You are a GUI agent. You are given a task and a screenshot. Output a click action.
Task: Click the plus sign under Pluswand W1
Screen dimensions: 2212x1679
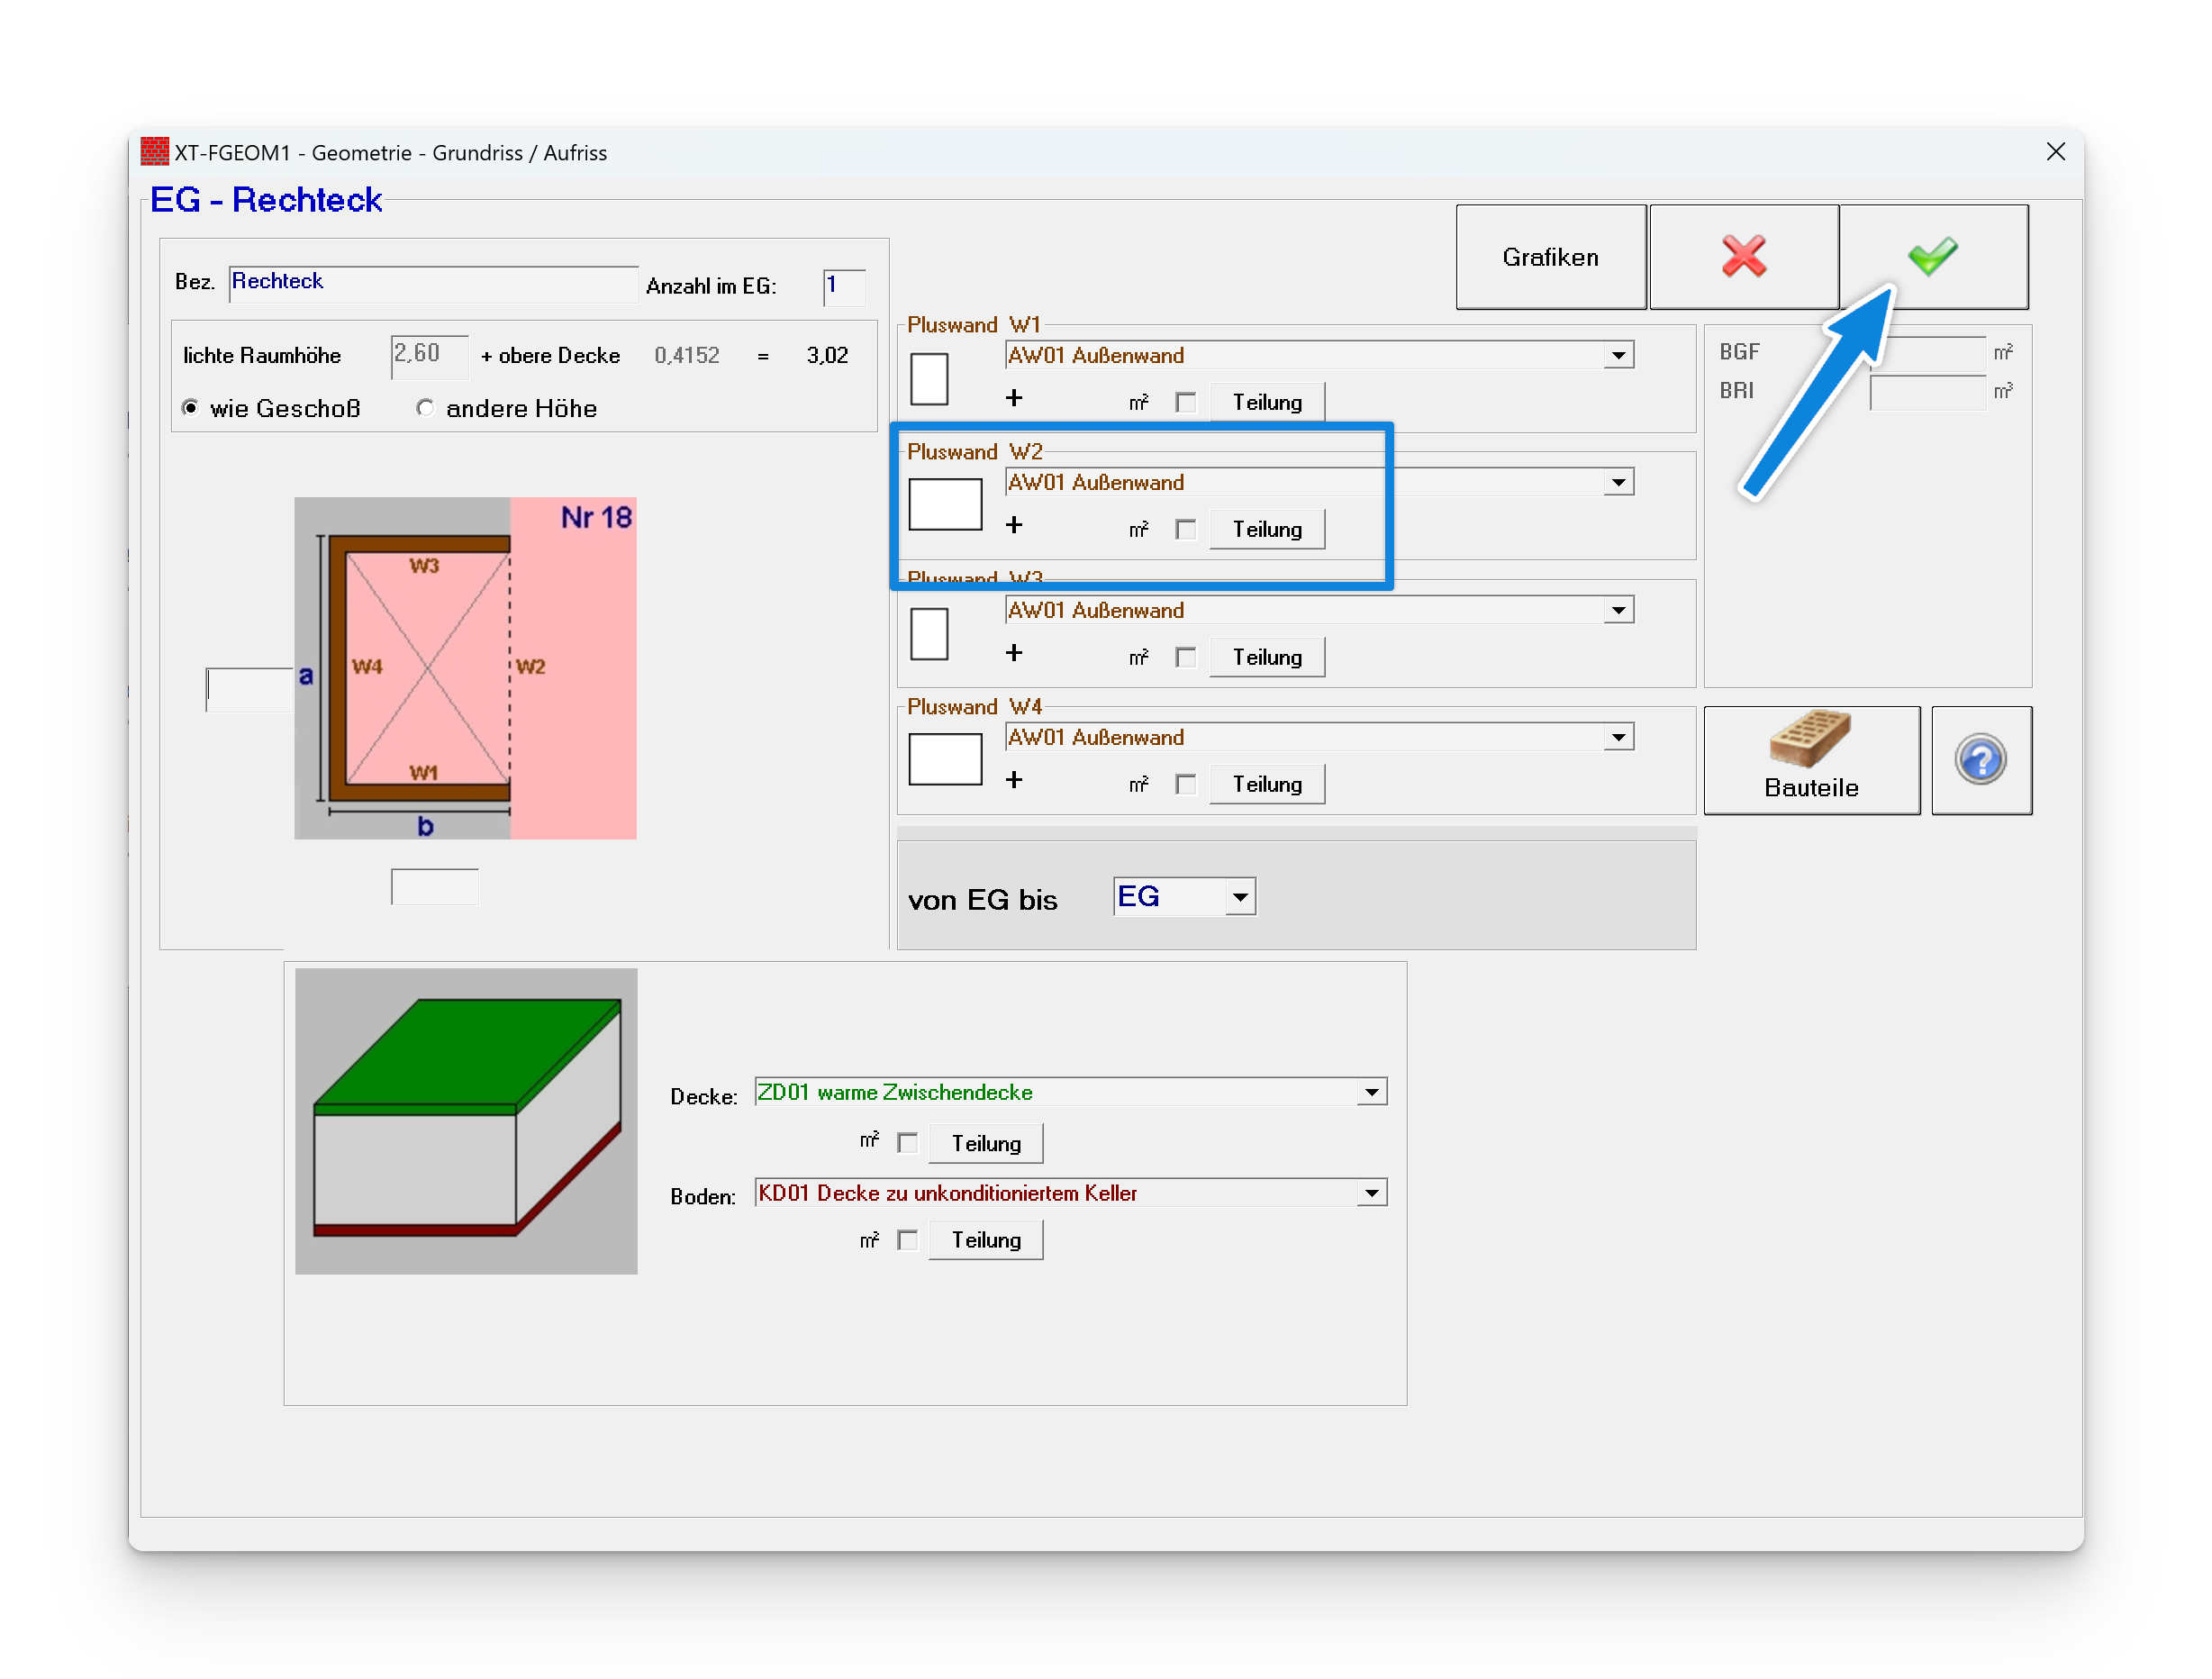[x=1014, y=399]
